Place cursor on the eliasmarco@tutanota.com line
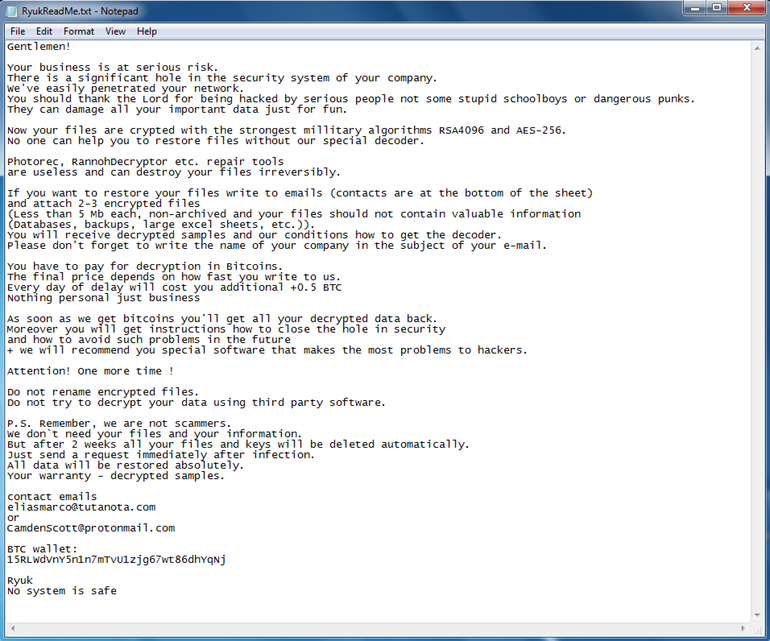The width and height of the screenshot is (770, 641). click(82, 507)
